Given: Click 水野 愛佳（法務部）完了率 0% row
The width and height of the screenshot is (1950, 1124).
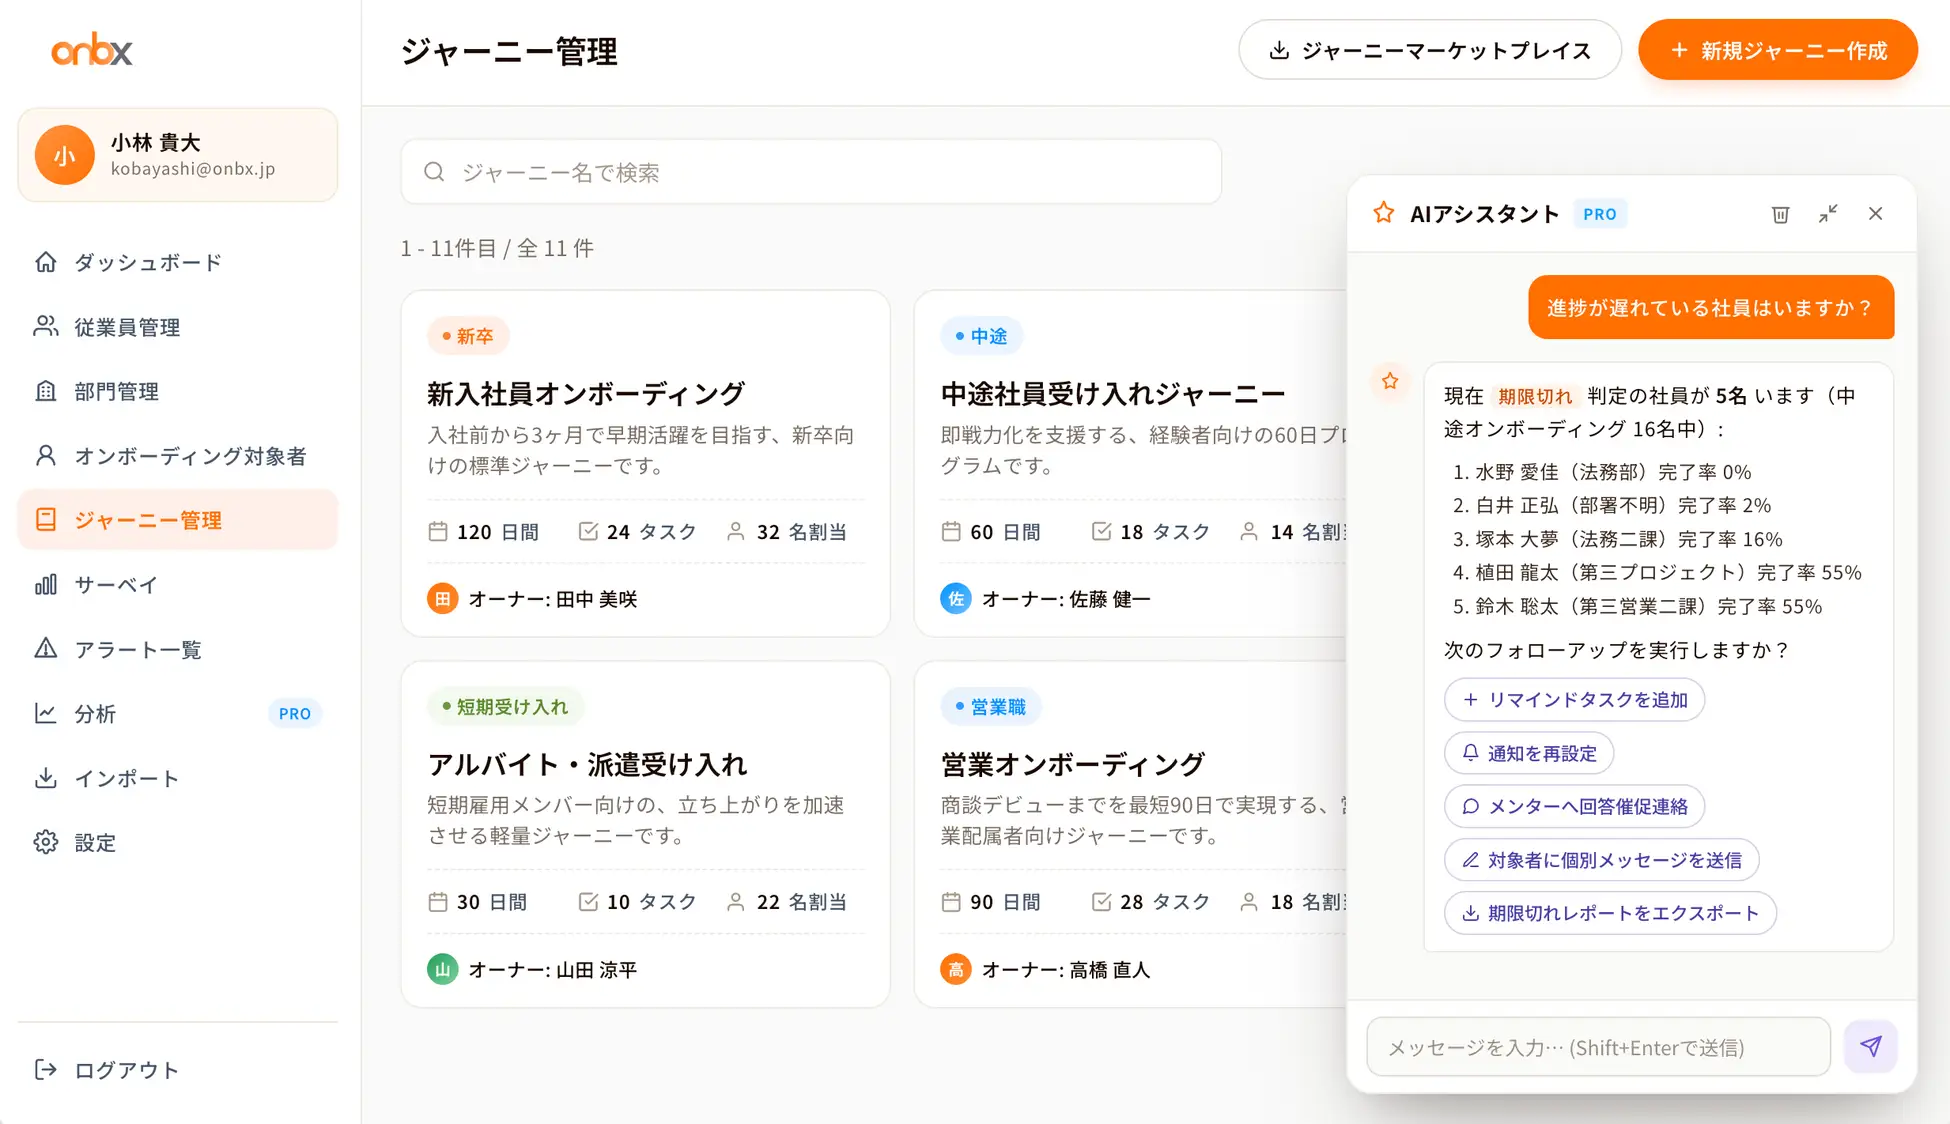Looking at the screenshot, I should click(x=1602, y=472).
